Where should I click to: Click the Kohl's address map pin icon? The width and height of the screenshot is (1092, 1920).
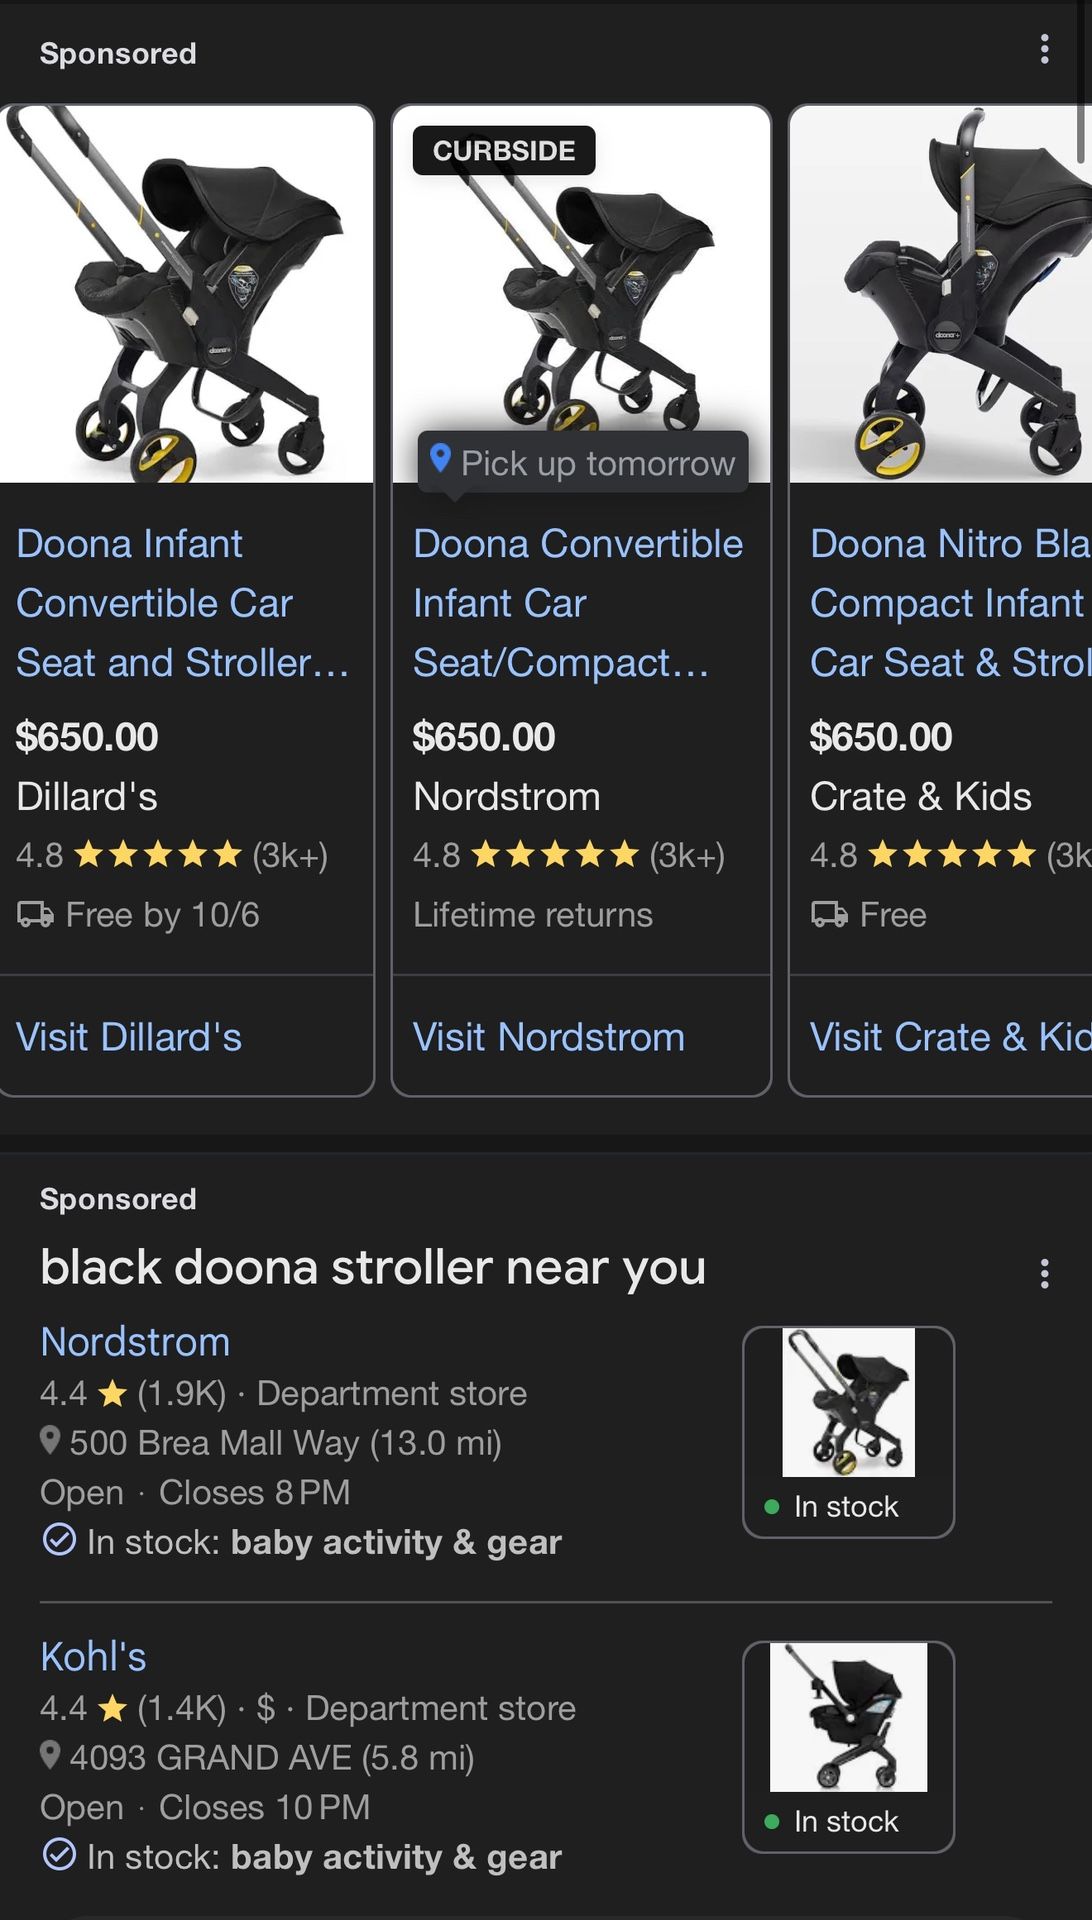[50, 1756]
